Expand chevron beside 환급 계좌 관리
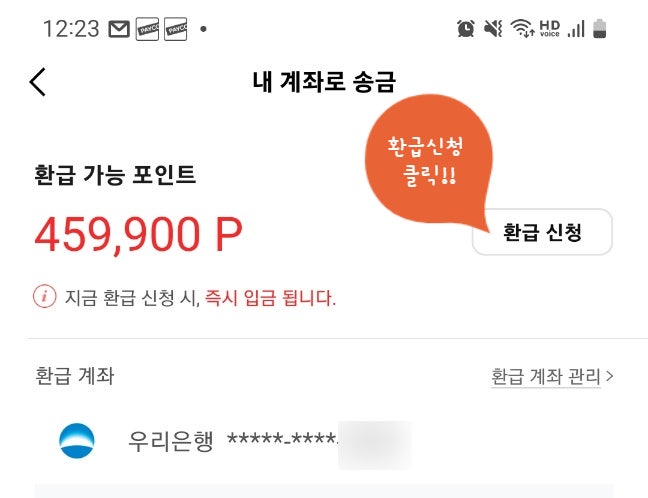This screenshot has width=648, height=498. point(610,377)
